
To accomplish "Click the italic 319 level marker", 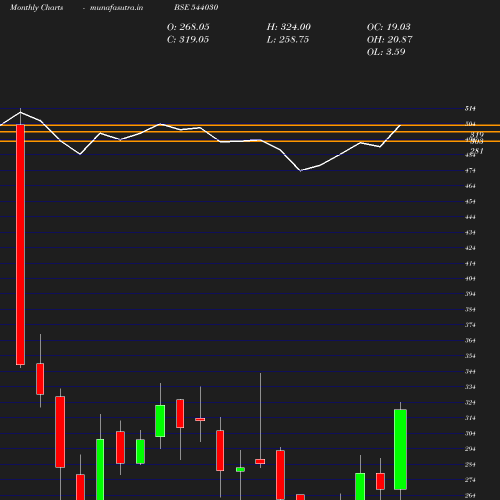I will pos(477,135).
